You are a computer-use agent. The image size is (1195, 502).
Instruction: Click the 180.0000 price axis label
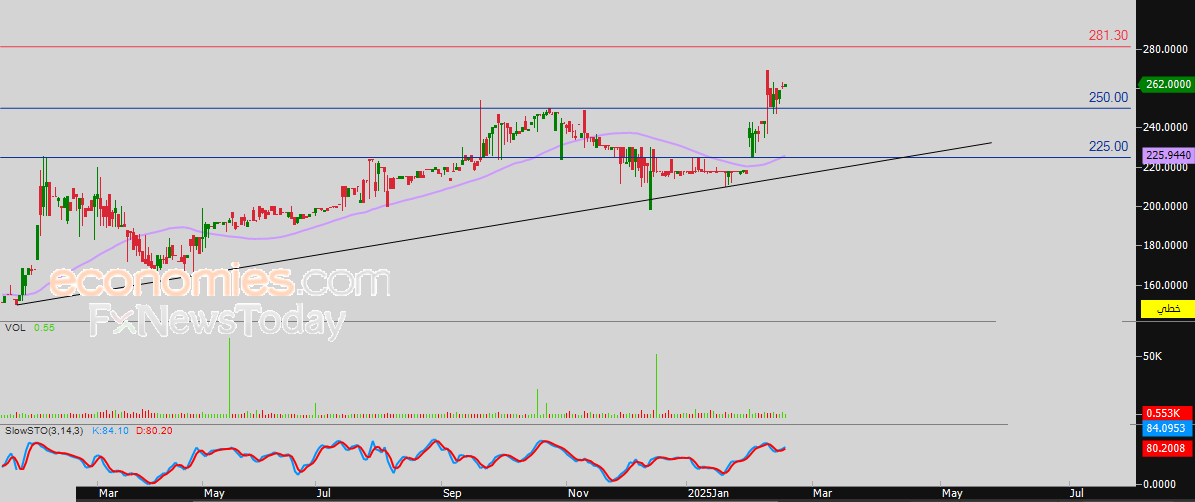[x=1166, y=246]
